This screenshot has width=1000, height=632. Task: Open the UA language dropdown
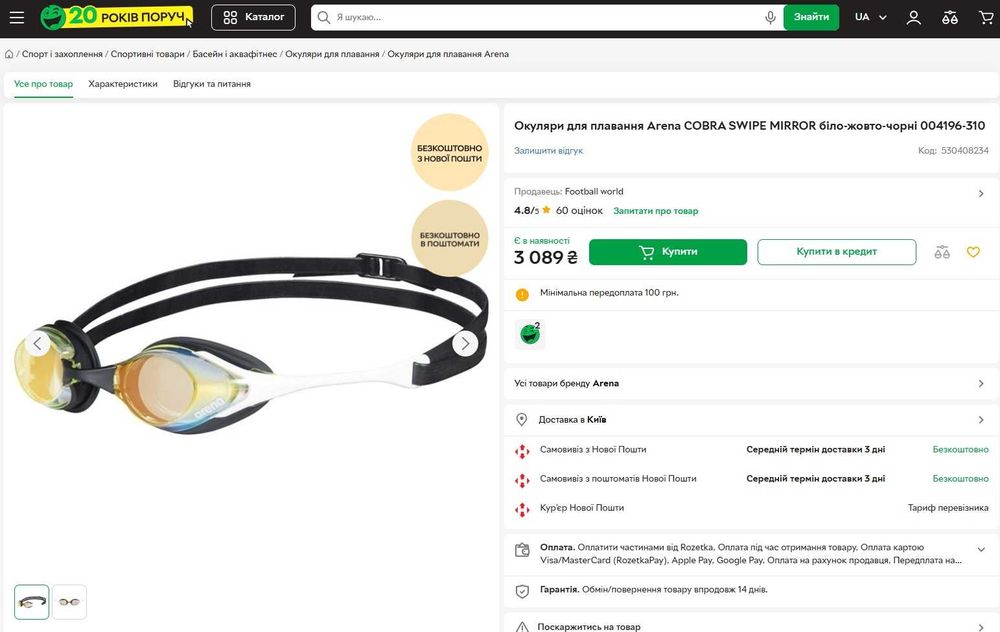[870, 17]
